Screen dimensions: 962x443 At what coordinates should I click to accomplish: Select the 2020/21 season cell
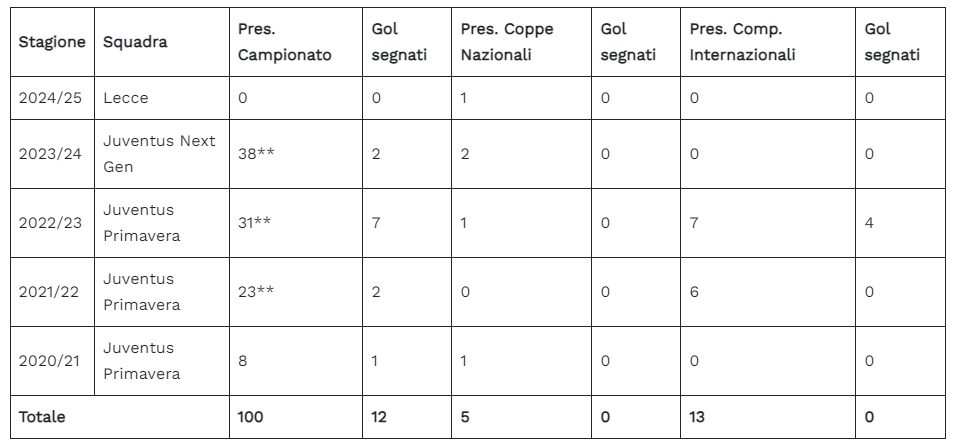pyautogui.click(x=51, y=360)
